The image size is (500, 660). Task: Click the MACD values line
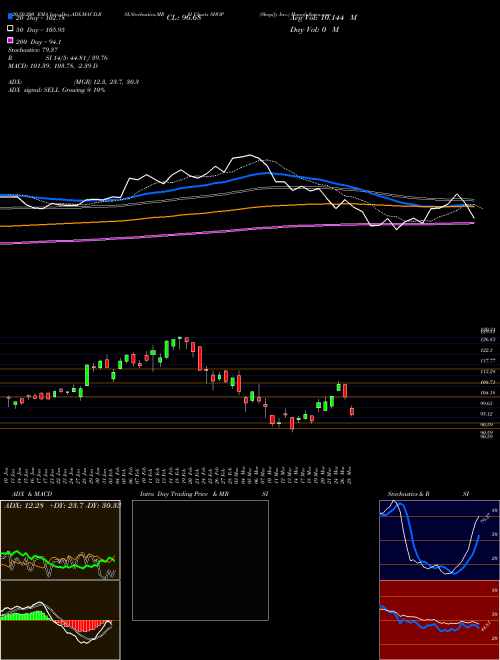tap(53, 66)
